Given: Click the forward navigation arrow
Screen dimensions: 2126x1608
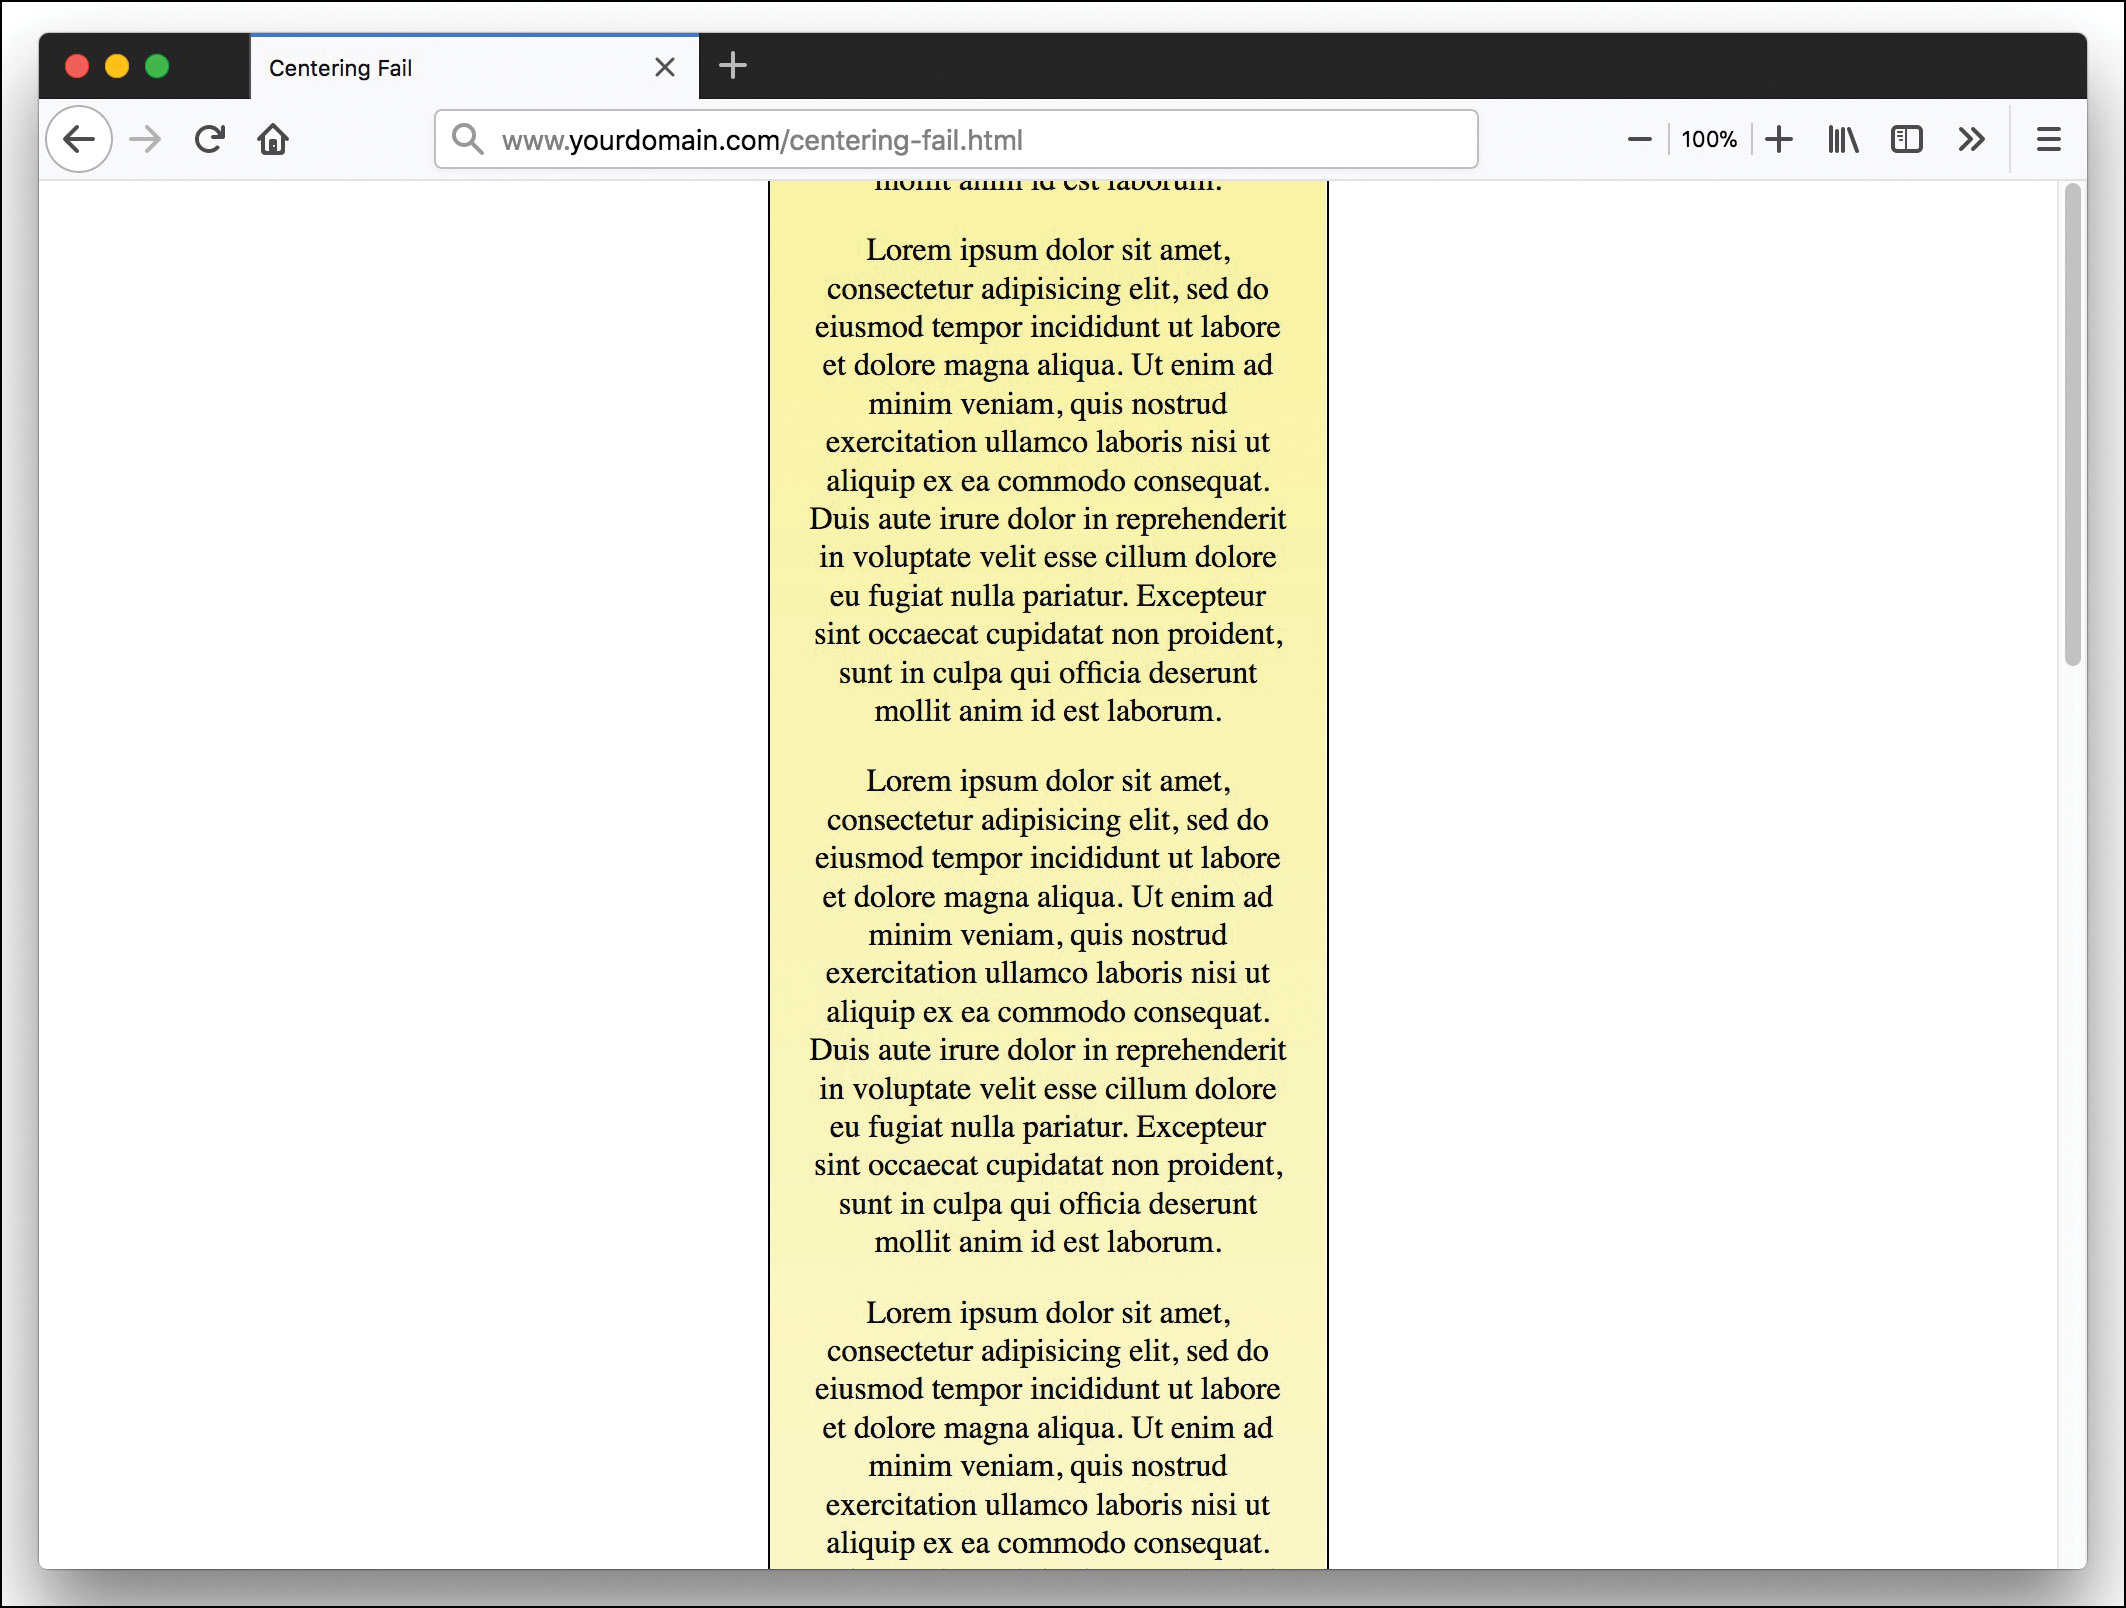Looking at the screenshot, I should [144, 139].
